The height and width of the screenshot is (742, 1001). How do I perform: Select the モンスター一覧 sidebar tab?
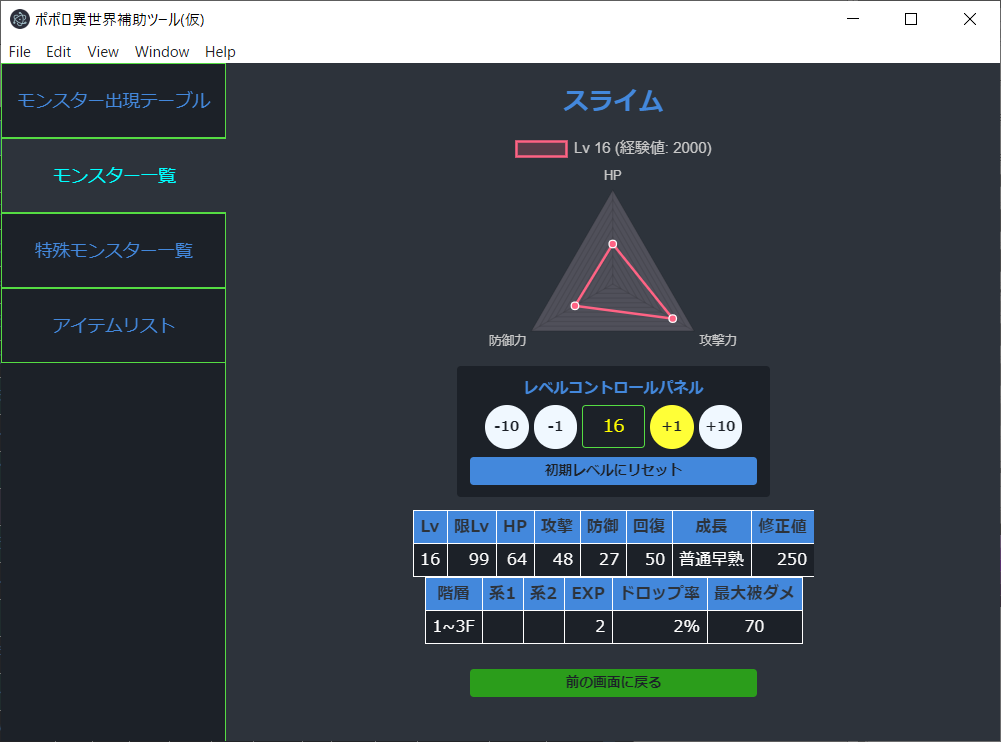pyautogui.click(x=114, y=176)
